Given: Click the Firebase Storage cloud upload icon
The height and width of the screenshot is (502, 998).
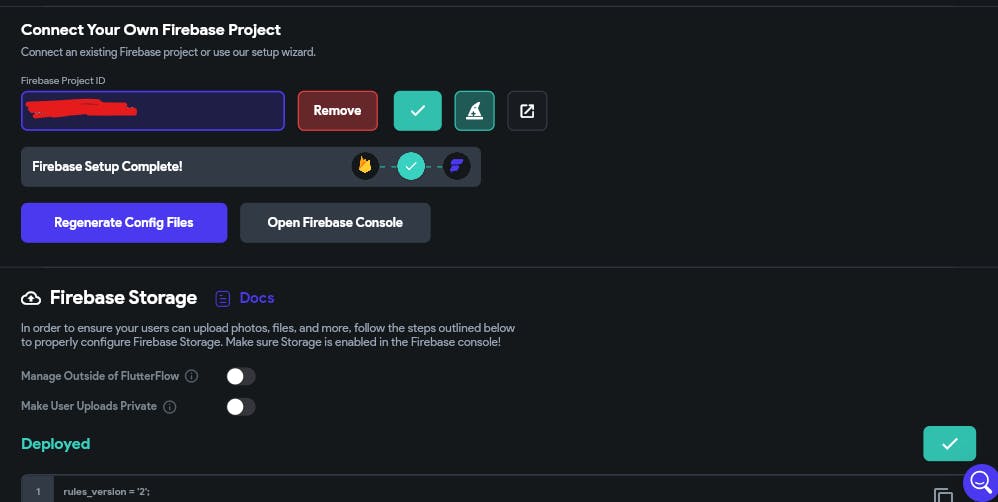Looking at the screenshot, I should pyautogui.click(x=31, y=298).
